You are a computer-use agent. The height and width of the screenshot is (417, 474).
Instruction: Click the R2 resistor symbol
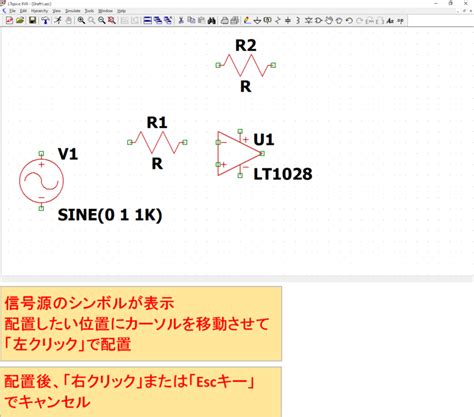click(246, 65)
